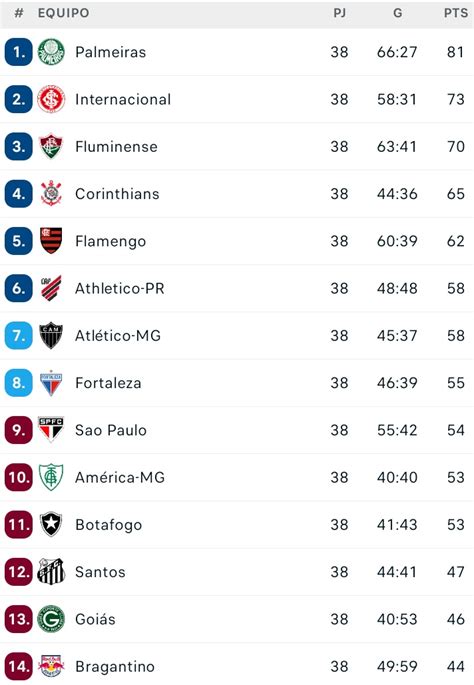The image size is (474, 685).
Task: Open the América-MG team name link
Action: point(120,477)
